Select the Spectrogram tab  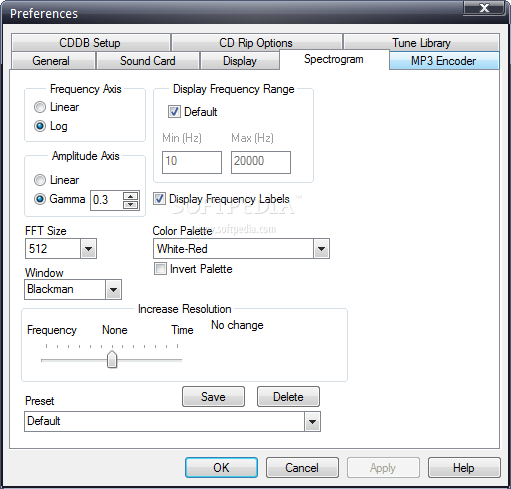[x=334, y=59]
